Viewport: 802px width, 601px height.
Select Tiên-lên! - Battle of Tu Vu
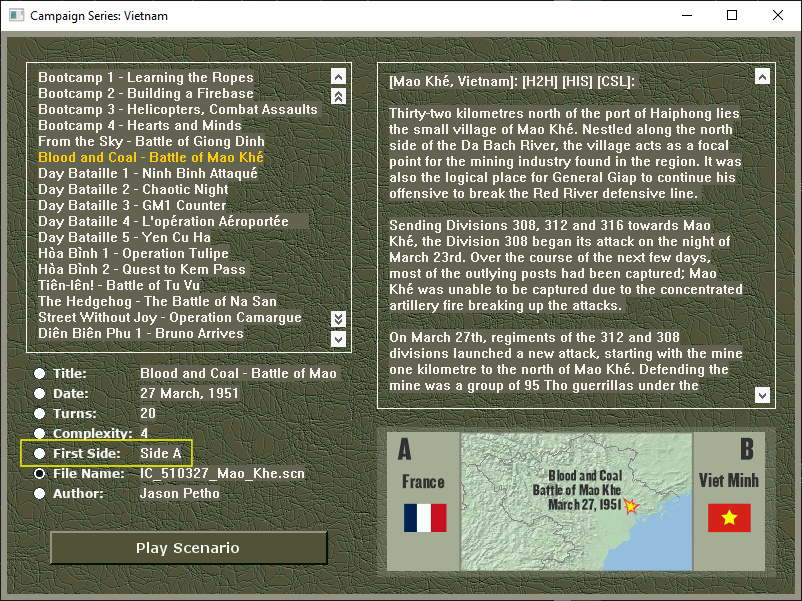click(x=119, y=285)
